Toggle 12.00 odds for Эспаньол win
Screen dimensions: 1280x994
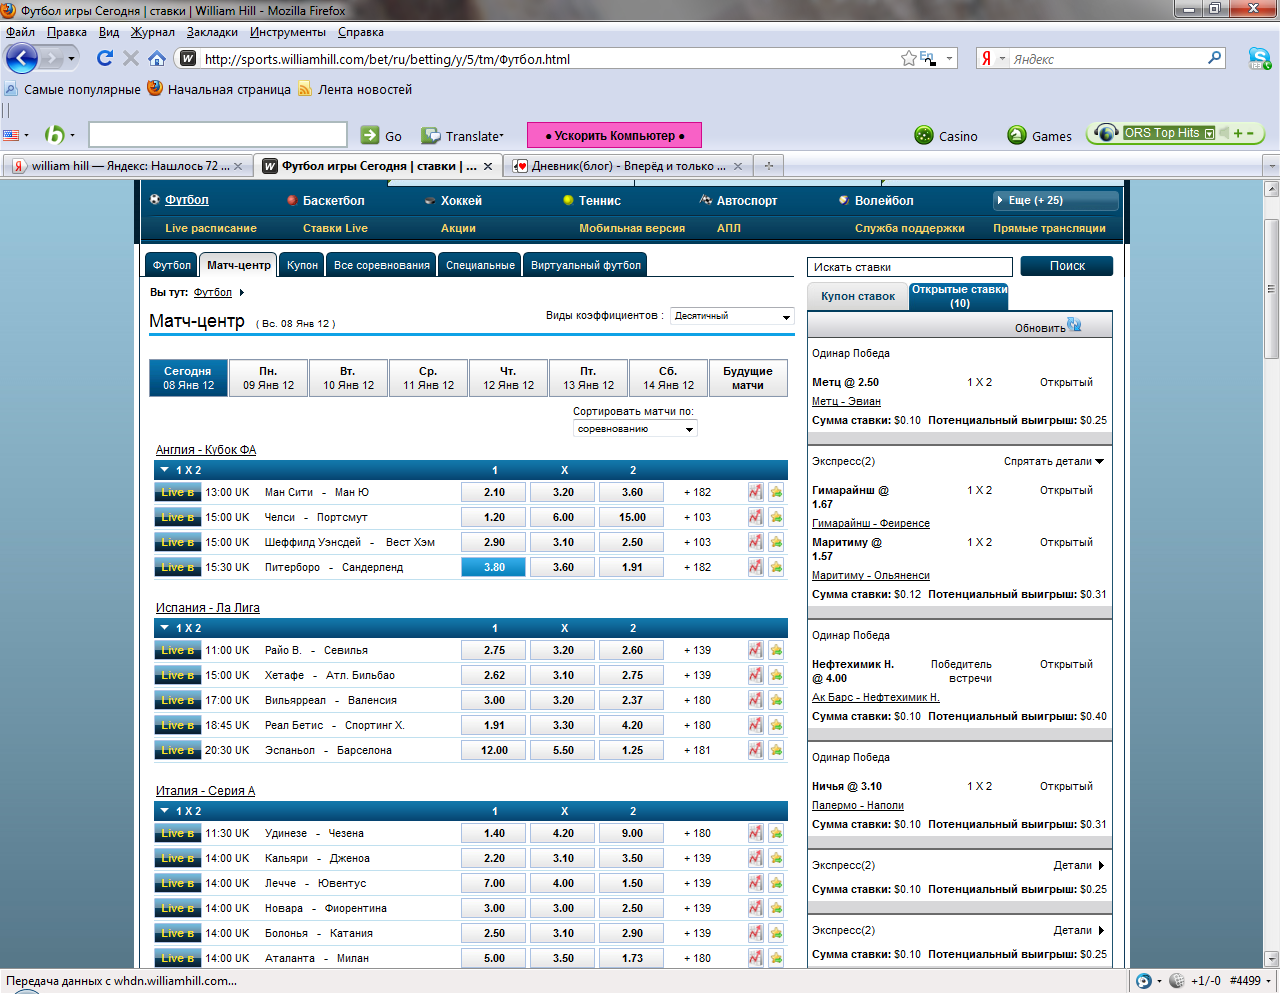point(494,750)
